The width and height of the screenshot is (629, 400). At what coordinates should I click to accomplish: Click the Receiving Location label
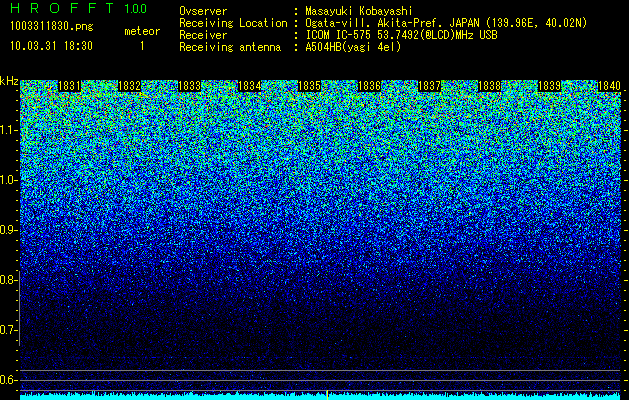(x=233, y=23)
